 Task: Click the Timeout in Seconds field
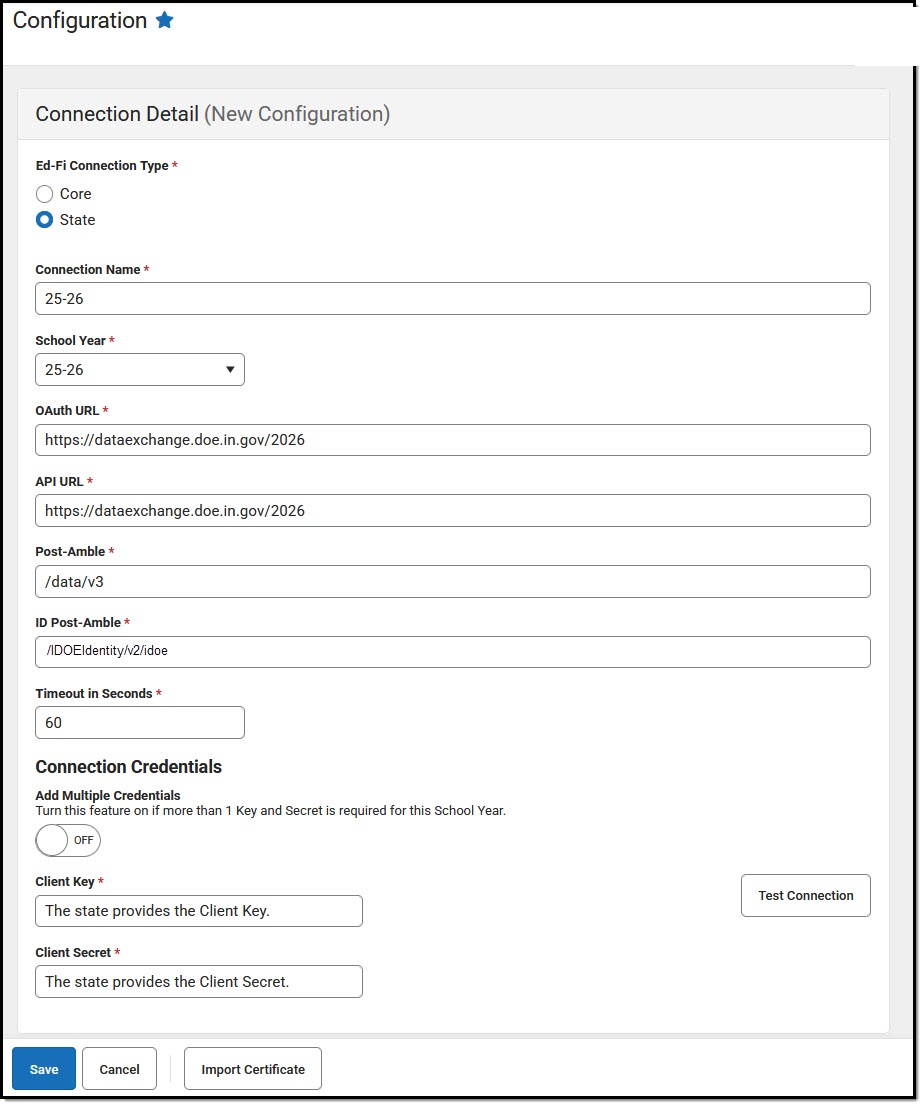140,723
